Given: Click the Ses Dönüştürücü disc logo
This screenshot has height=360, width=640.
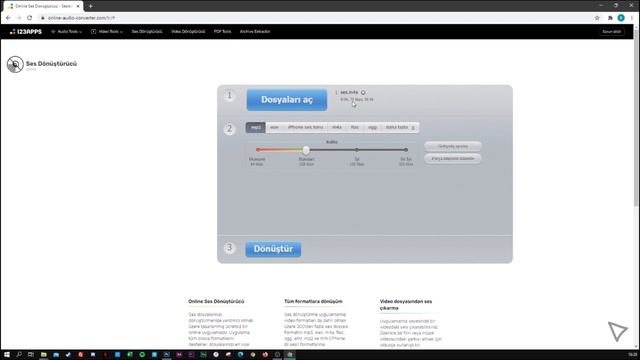Looking at the screenshot, I should [15, 64].
